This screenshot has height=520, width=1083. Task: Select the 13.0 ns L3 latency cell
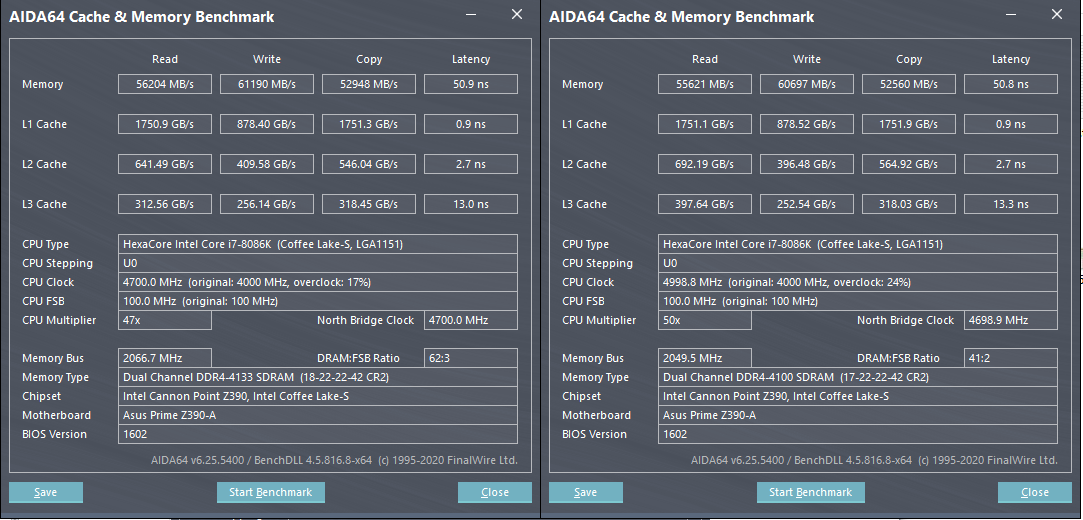click(x=471, y=205)
